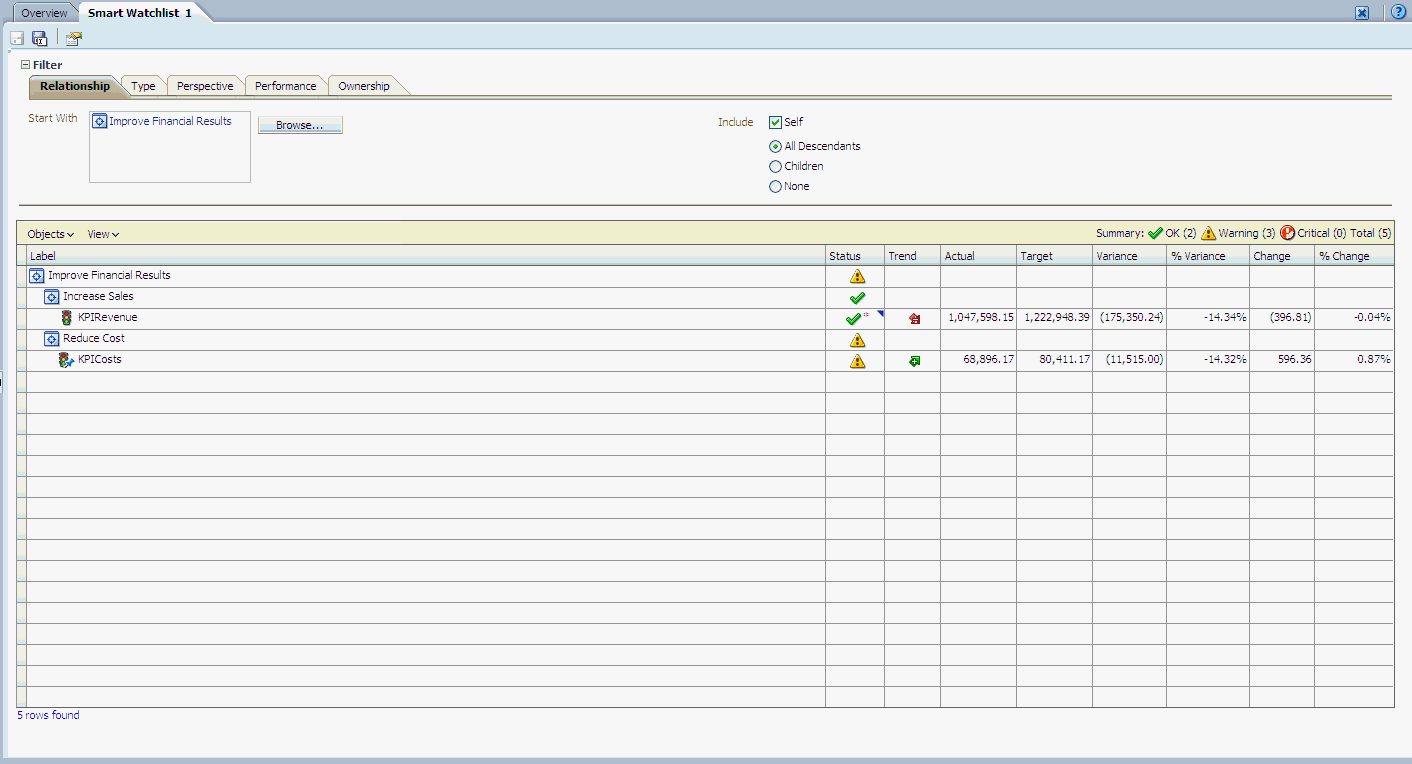Screen dimensions: 1412x764
Task: Click the Browse... button
Action: pos(300,125)
